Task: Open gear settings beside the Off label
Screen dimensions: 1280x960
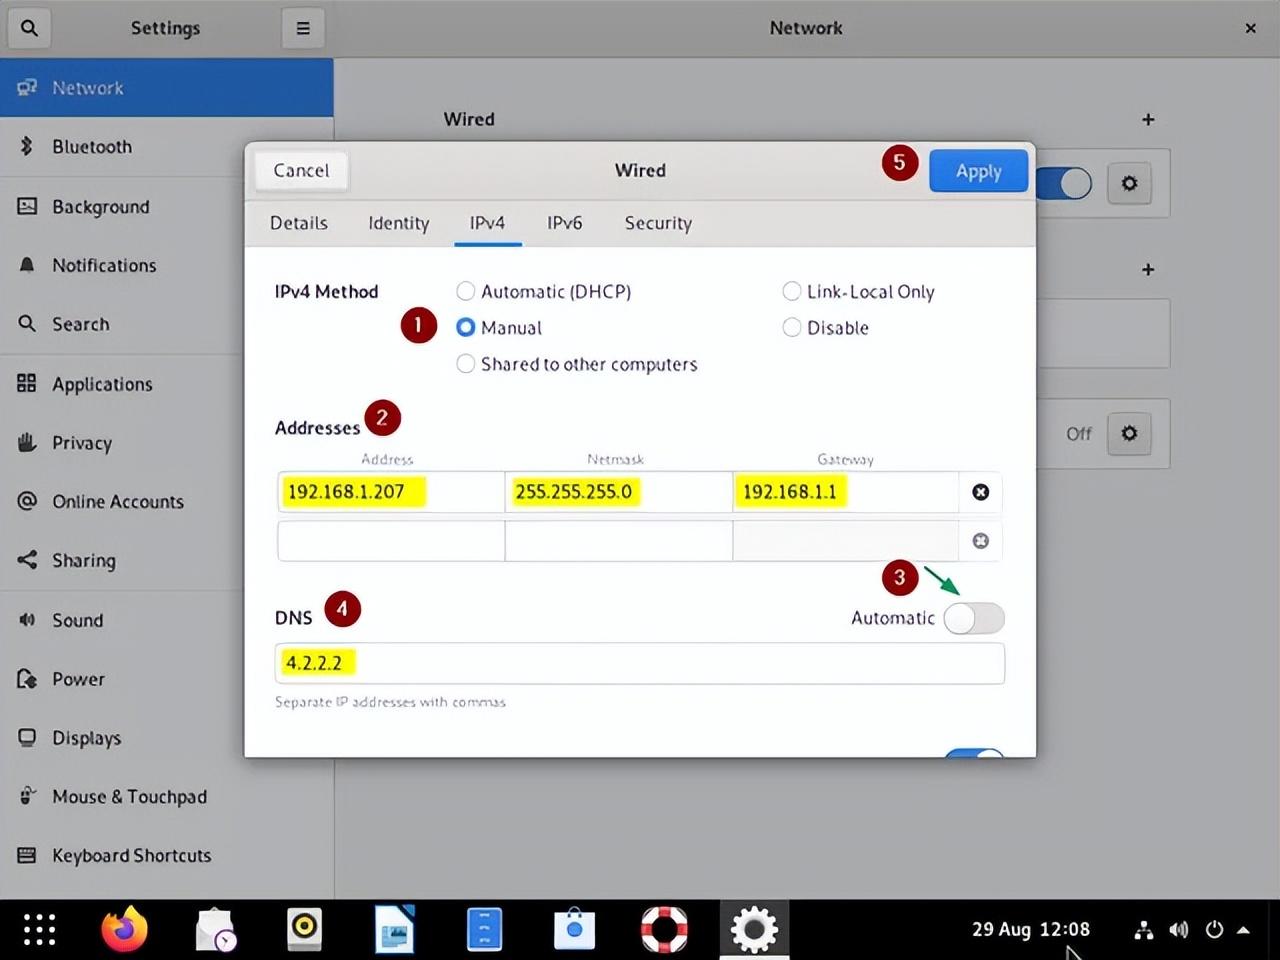Action: coord(1129,433)
